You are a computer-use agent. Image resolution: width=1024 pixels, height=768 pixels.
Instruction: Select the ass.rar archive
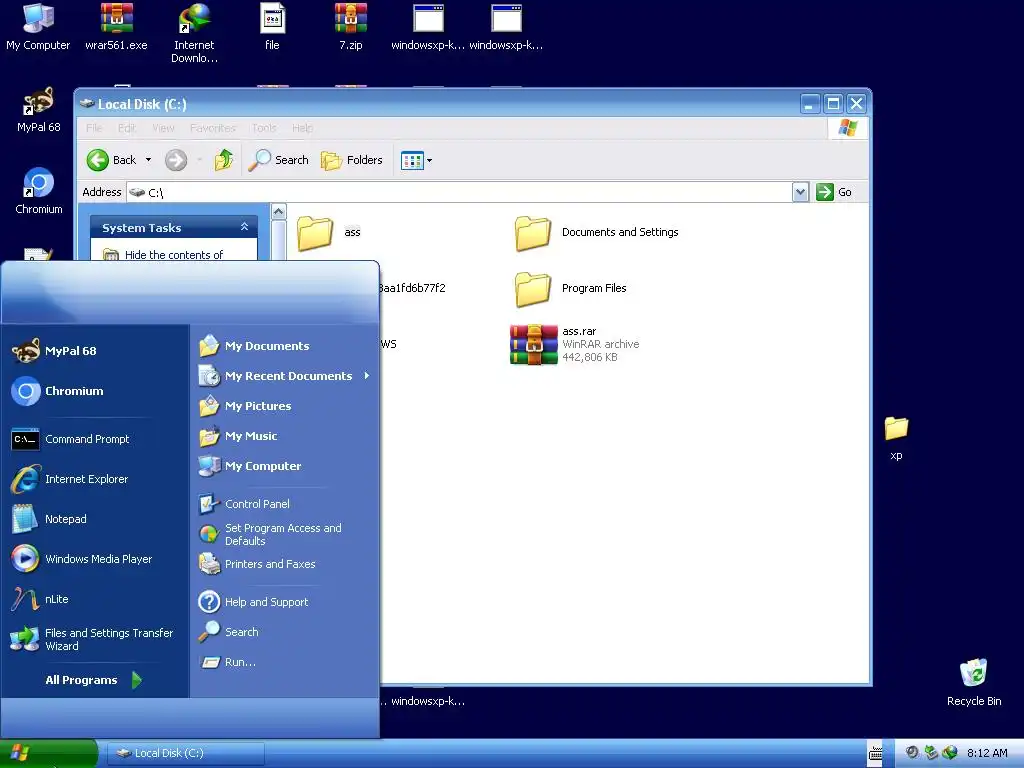coord(575,344)
